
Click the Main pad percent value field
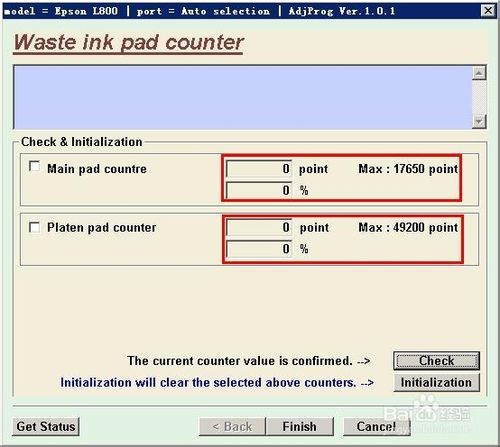tap(259, 190)
